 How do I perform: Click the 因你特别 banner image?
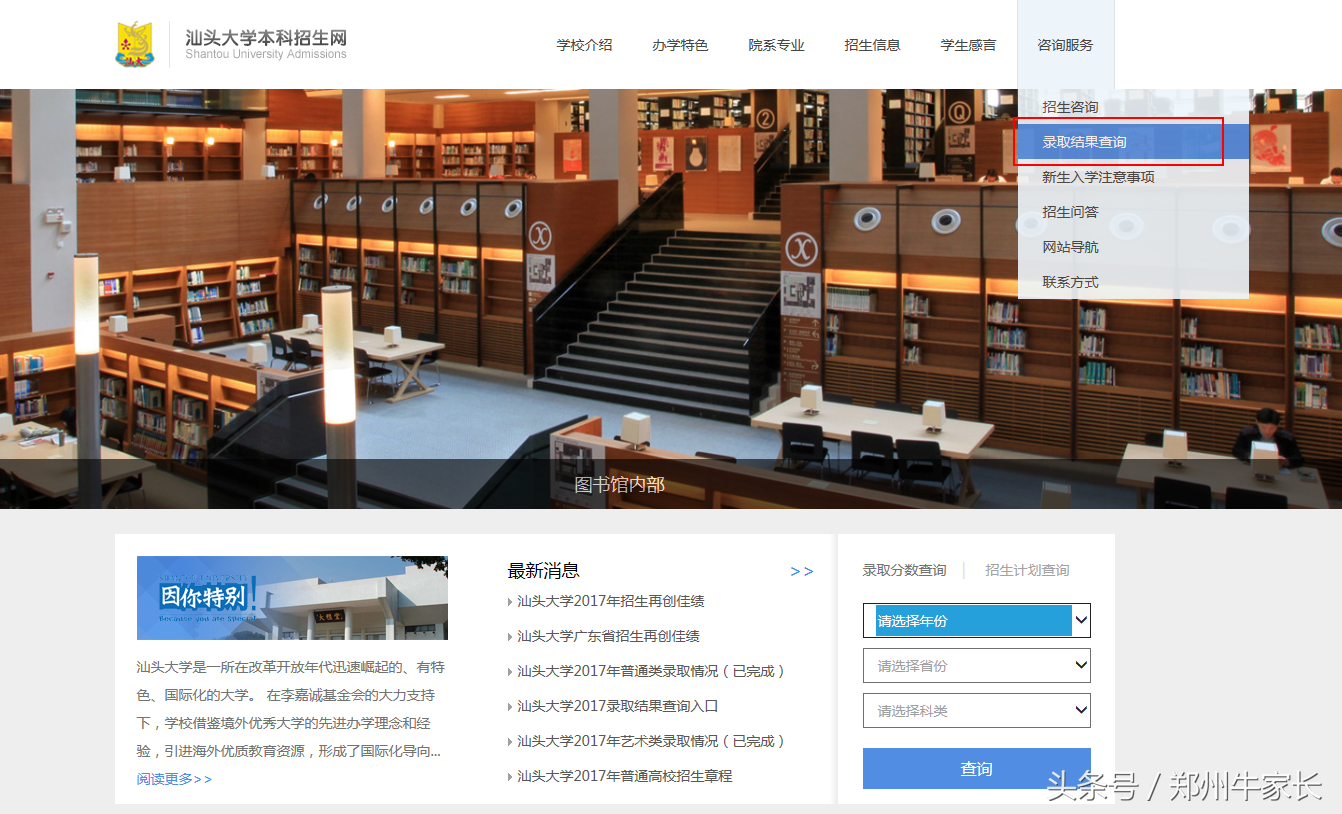coord(291,597)
